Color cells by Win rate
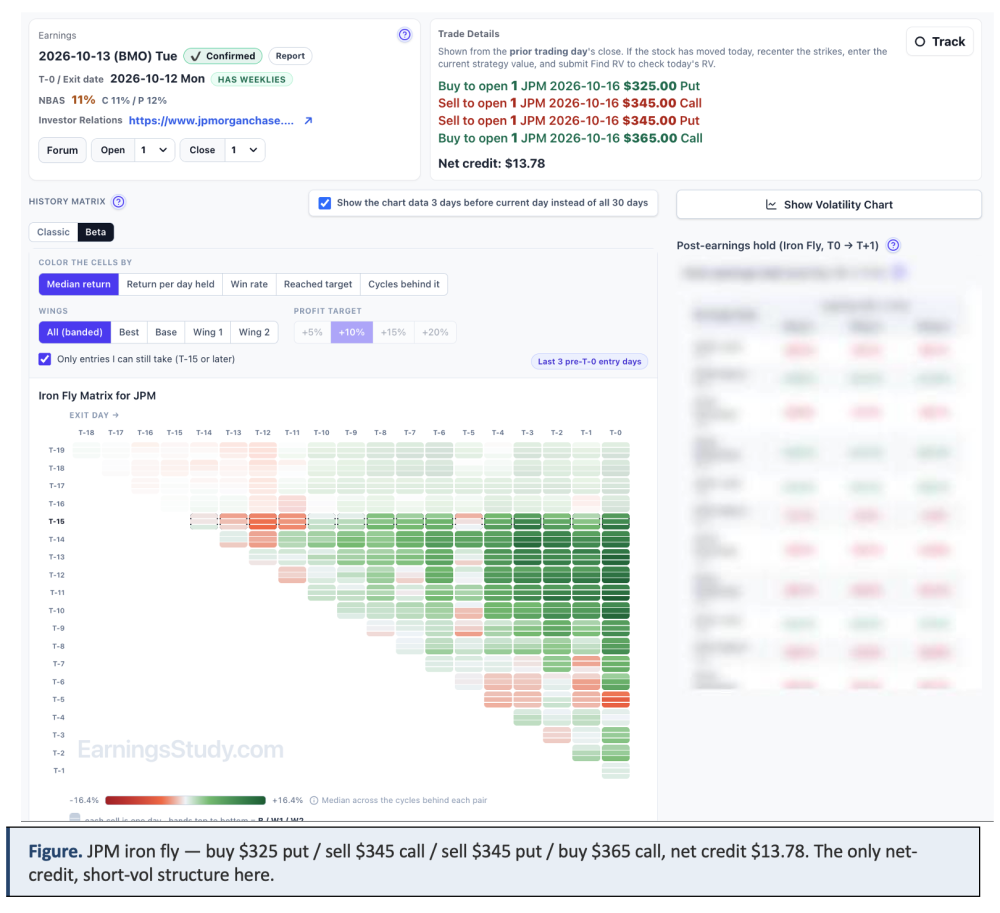 coord(249,284)
